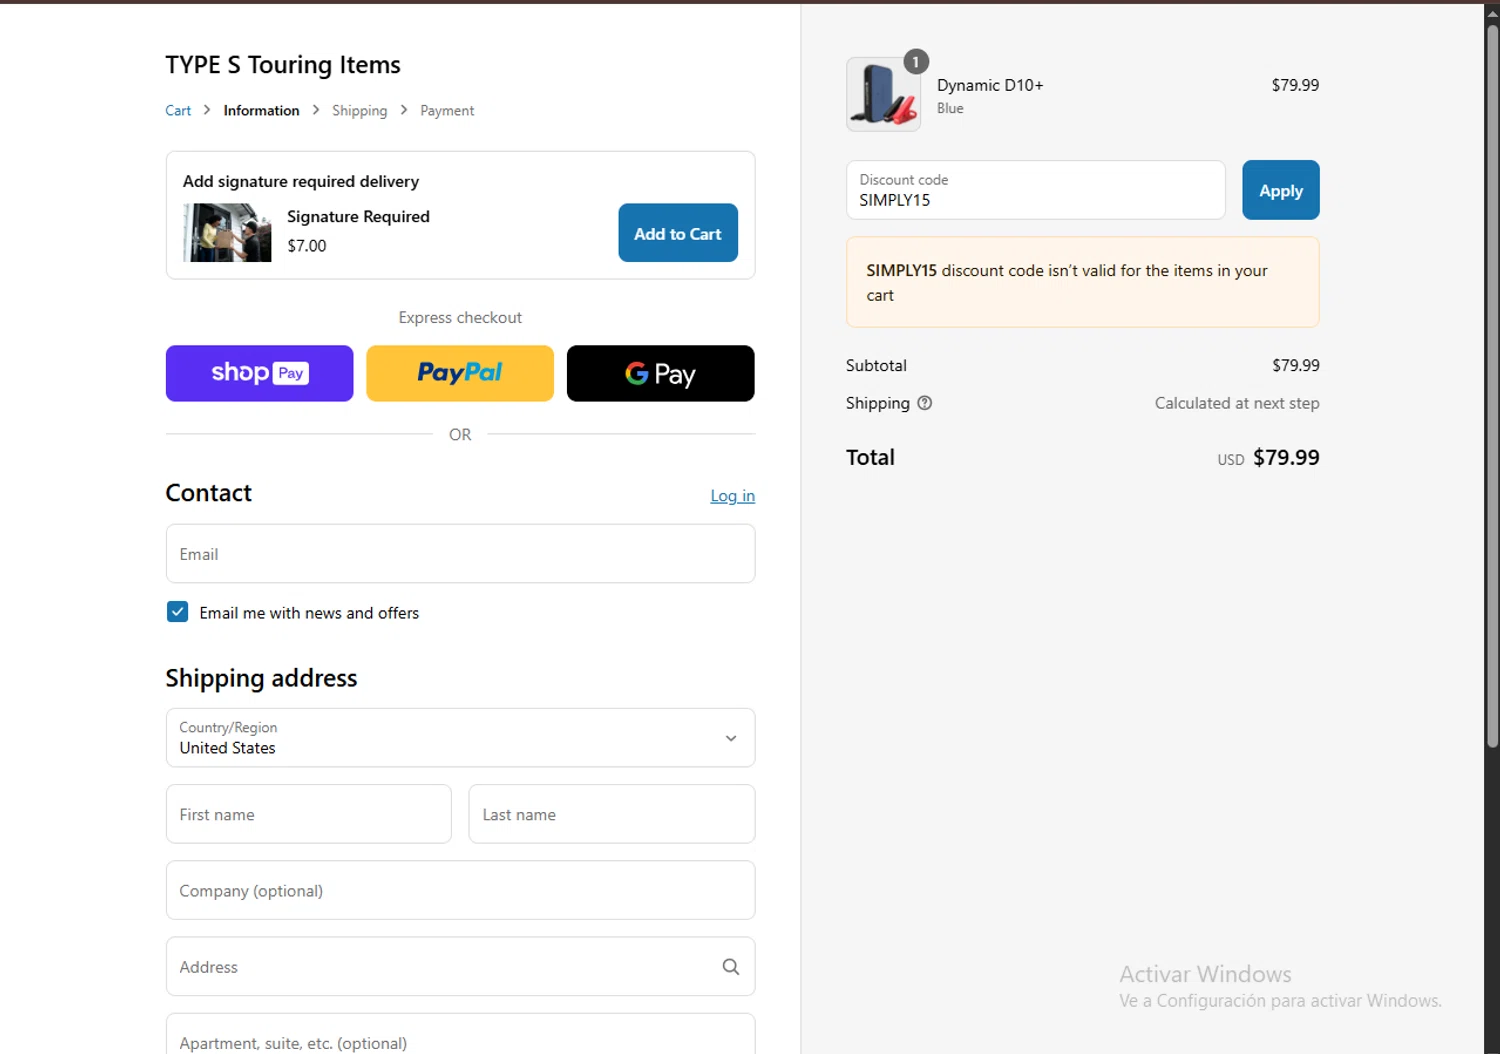This screenshot has width=1500, height=1054.
Task: Focus the Last name field
Action: tap(612, 814)
